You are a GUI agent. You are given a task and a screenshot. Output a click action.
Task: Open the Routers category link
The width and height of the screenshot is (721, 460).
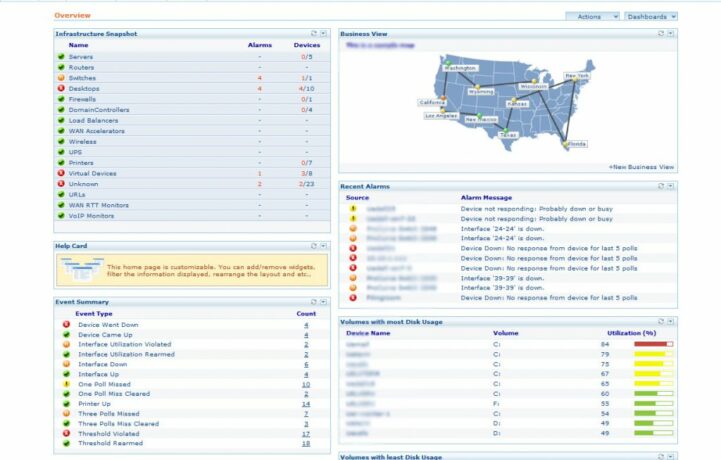point(81,67)
